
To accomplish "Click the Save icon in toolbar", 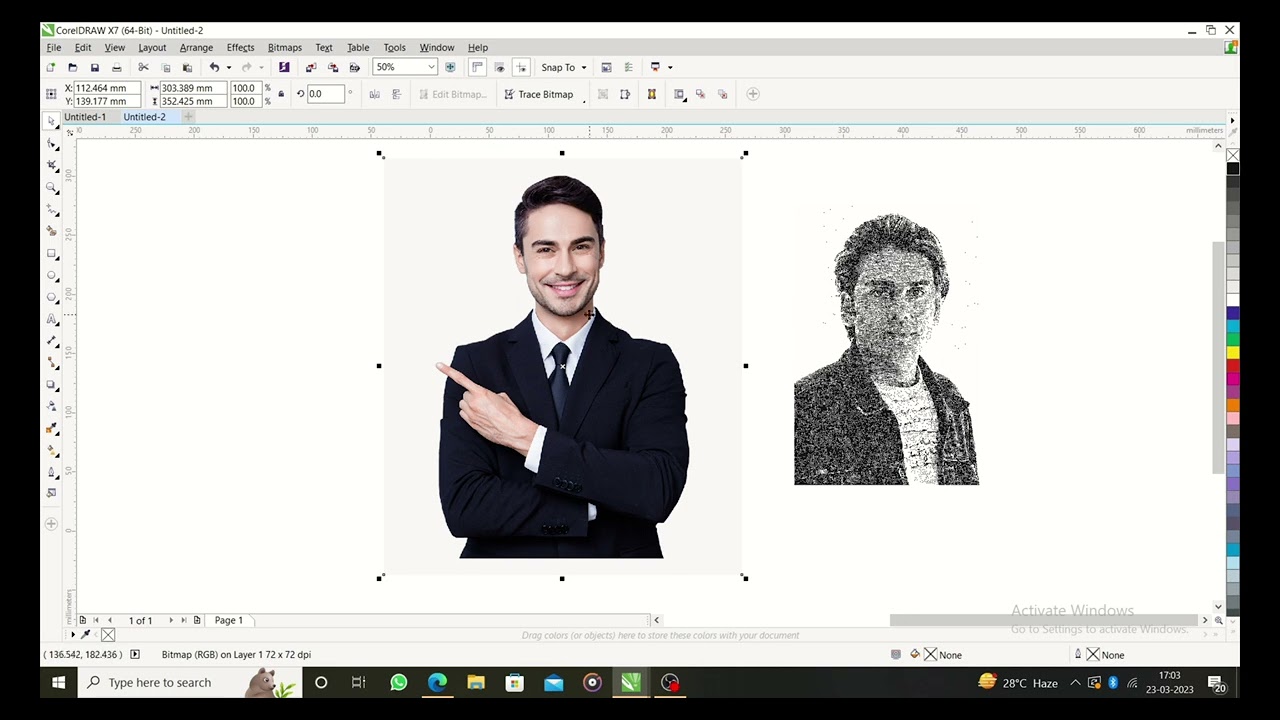I will pyautogui.click(x=95, y=67).
